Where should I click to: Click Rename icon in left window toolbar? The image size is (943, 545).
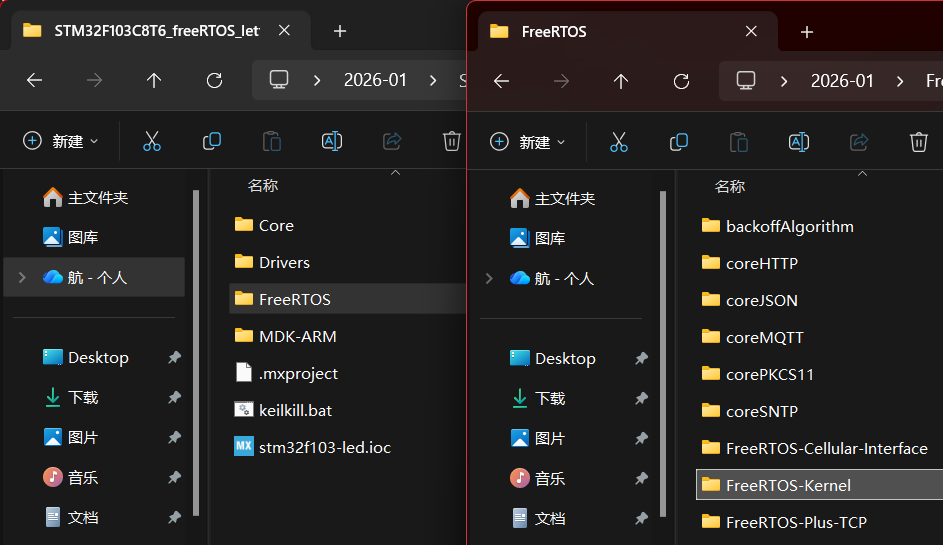point(332,141)
